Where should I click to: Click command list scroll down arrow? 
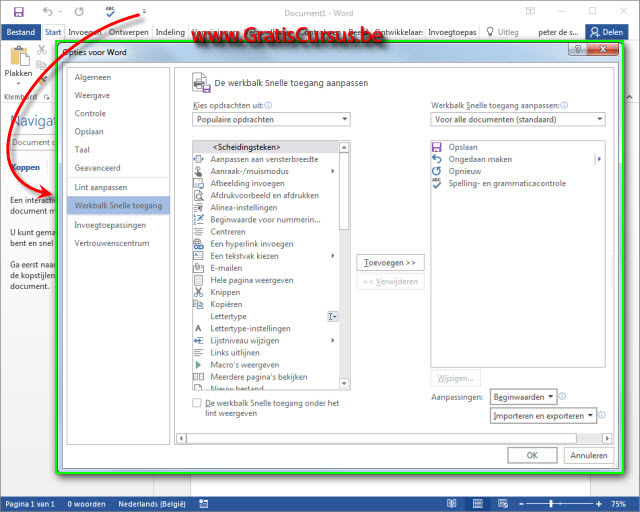(x=344, y=383)
